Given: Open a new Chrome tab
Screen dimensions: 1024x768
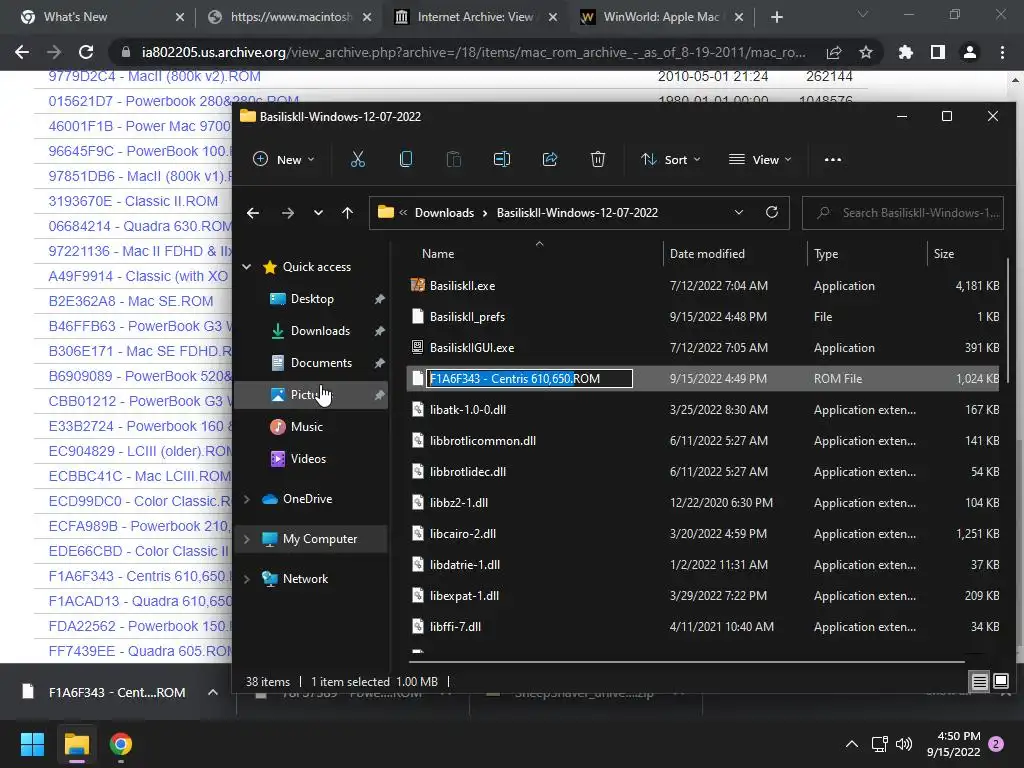Looking at the screenshot, I should pyautogui.click(x=776, y=17).
